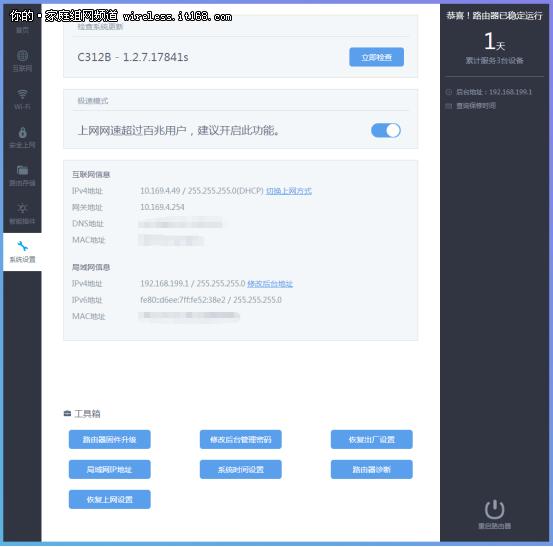Click the 局域网IP地址 button
This screenshot has width=553, height=547.
[x=110, y=469]
